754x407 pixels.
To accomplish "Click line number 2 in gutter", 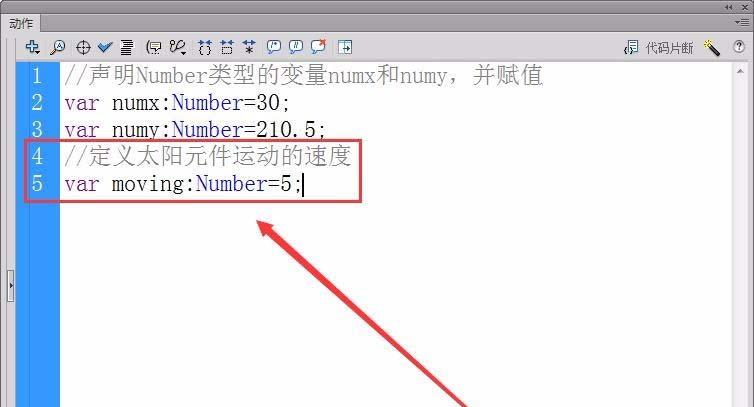I will coord(37,102).
